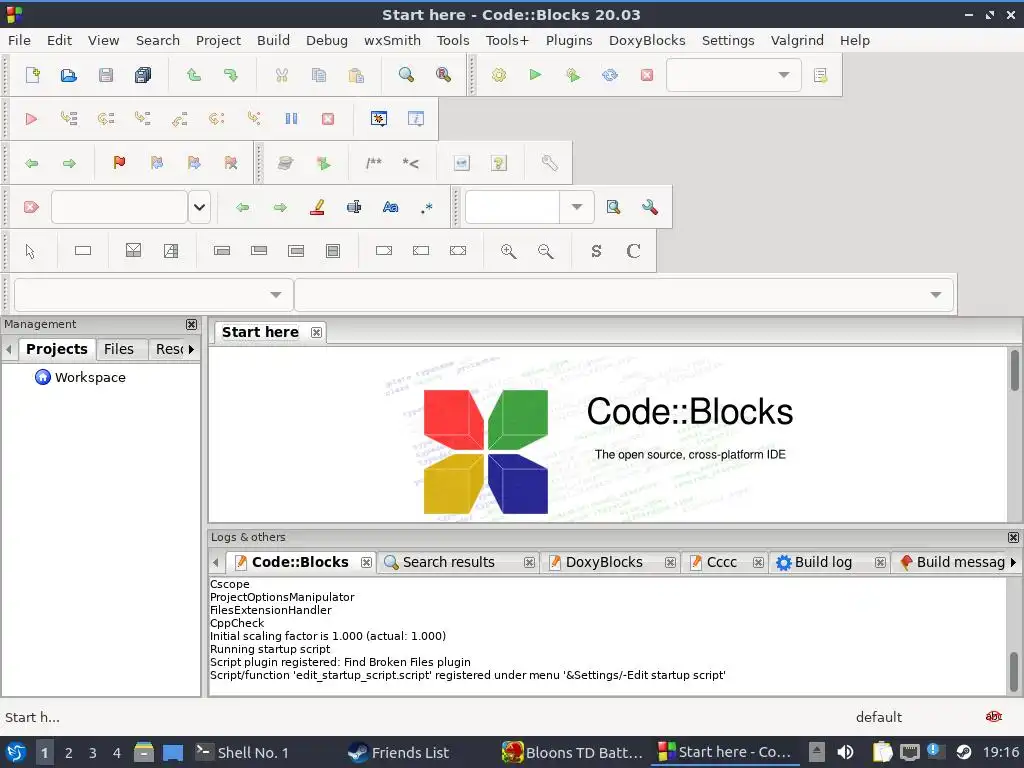Click the S tool icon
This screenshot has width=1024, height=768.
[x=596, y=251]
